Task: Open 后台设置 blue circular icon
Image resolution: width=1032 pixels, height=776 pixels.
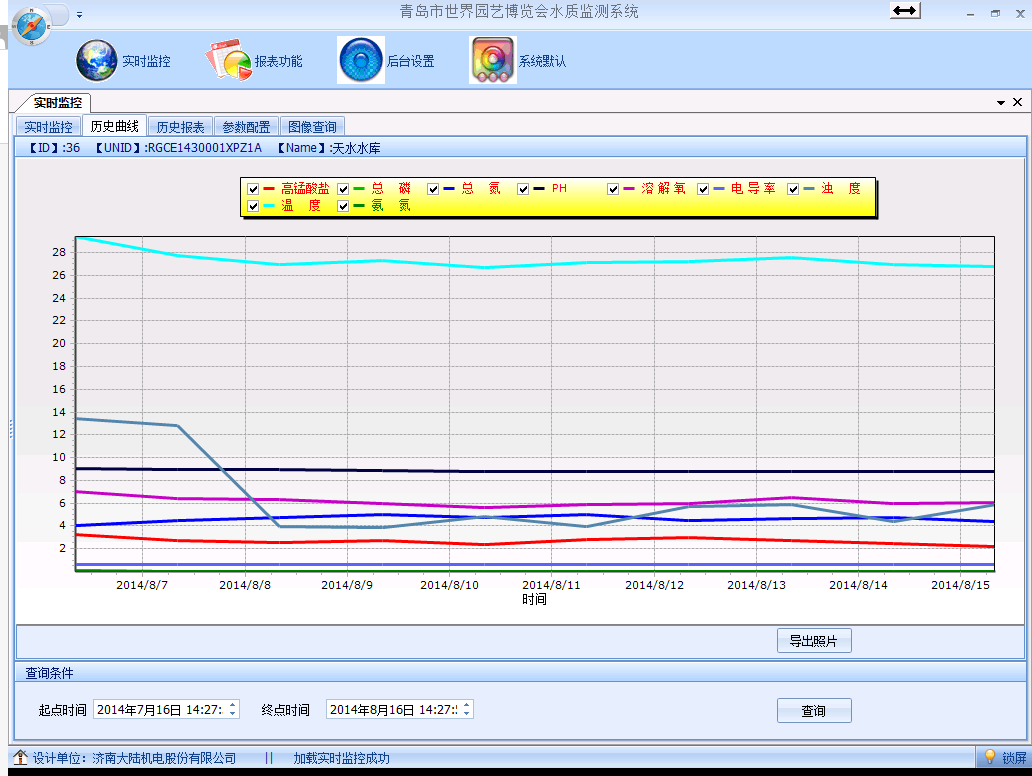Action: point(361,60)
